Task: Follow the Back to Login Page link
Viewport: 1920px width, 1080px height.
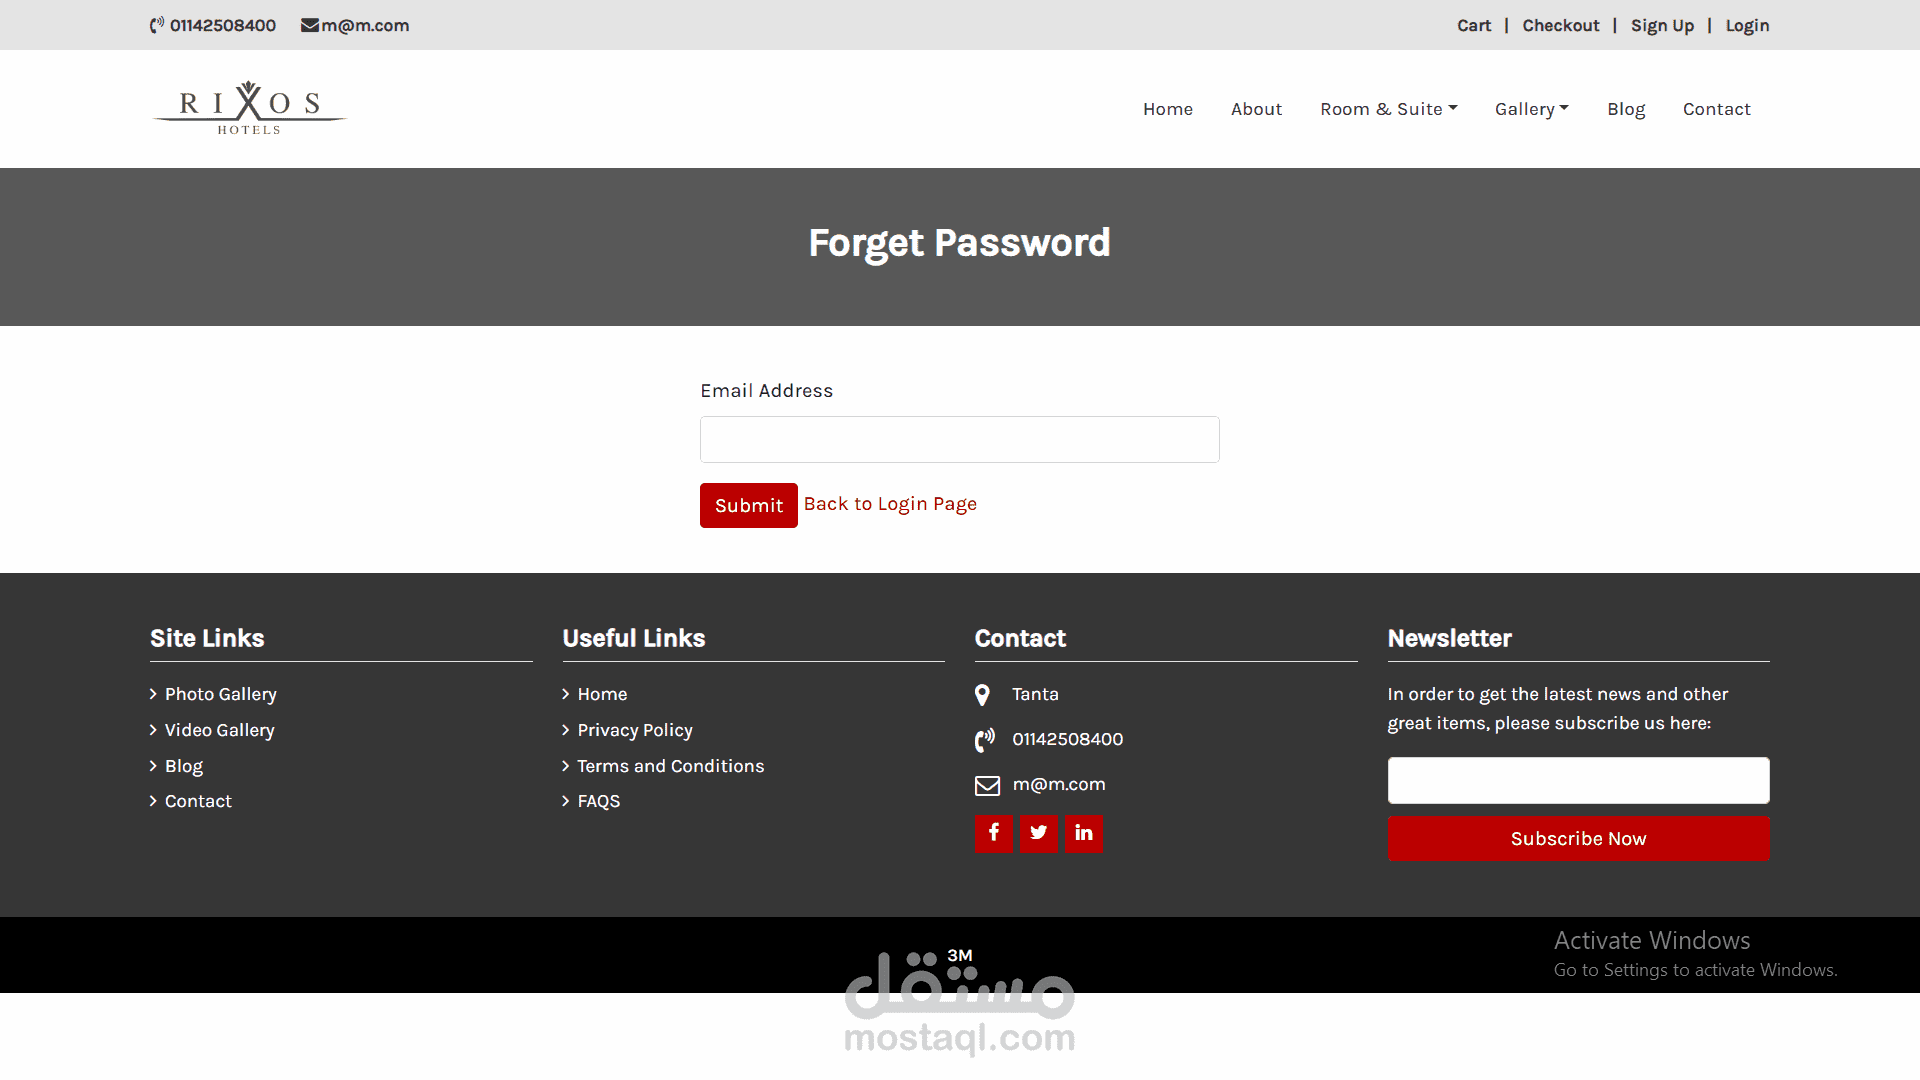Action: [x=890, y=504]
